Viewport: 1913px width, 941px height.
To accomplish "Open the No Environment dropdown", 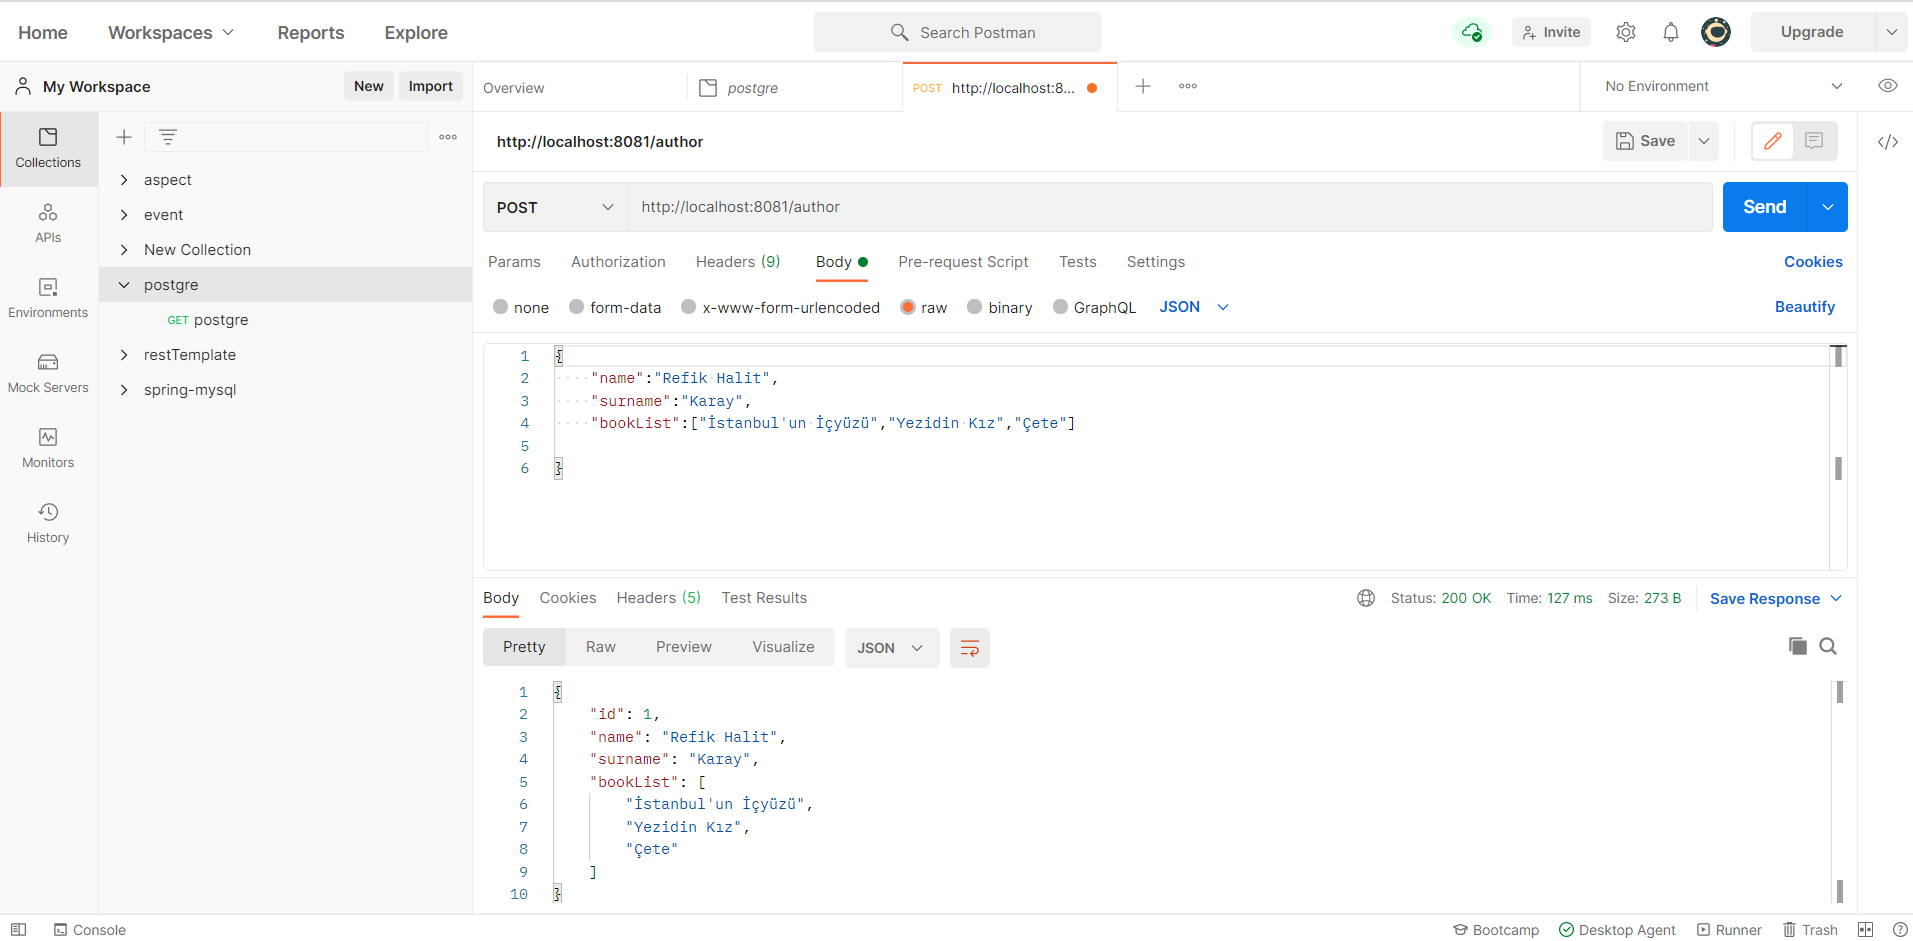I will 1720,86.
